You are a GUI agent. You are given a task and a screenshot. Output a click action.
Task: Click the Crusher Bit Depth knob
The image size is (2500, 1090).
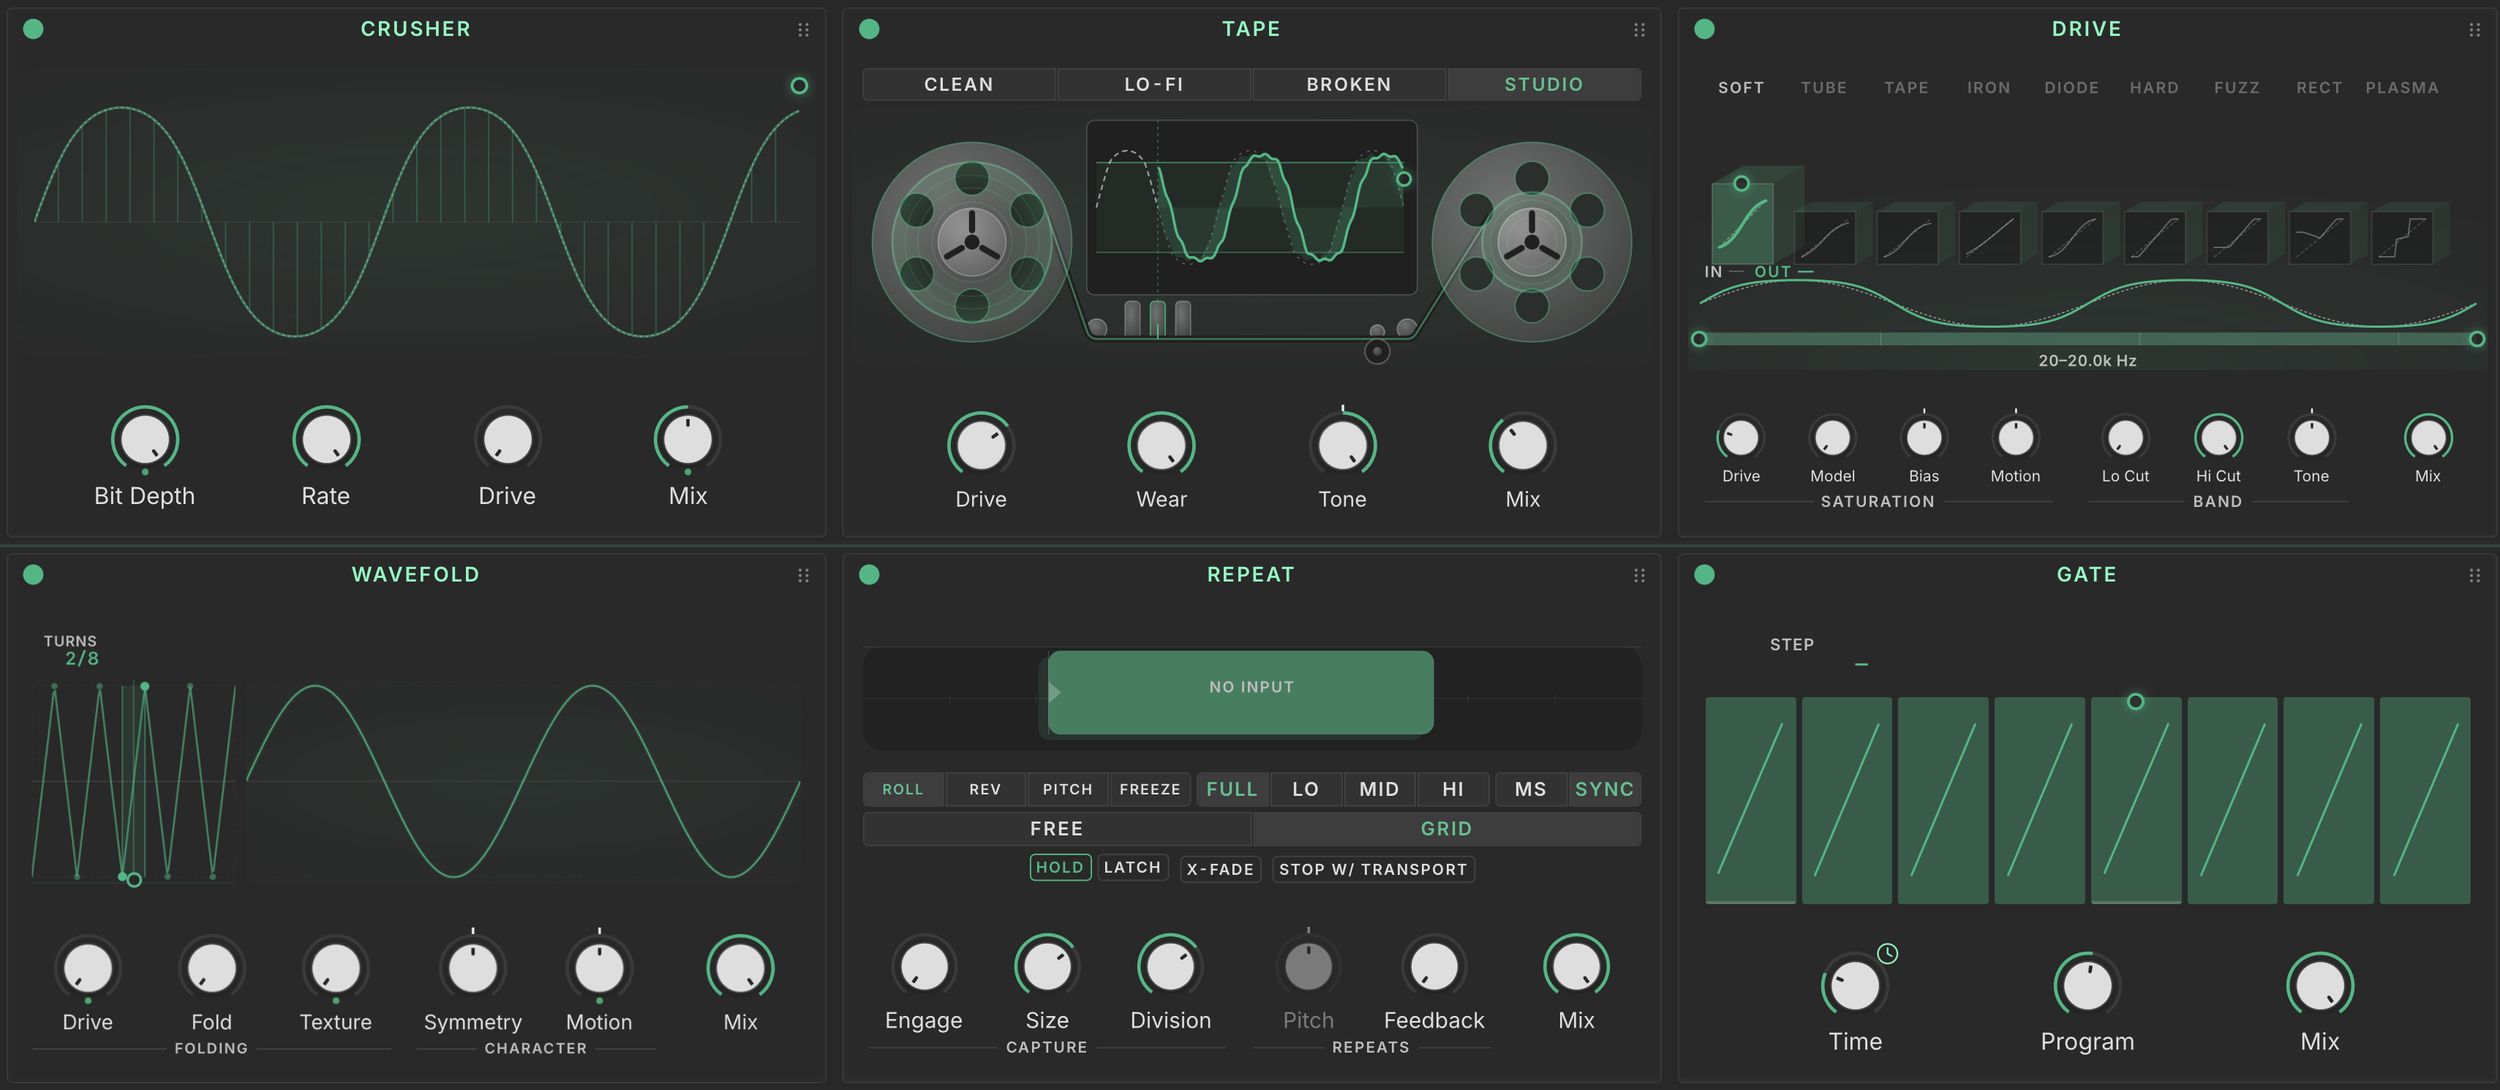pos(145,439)
